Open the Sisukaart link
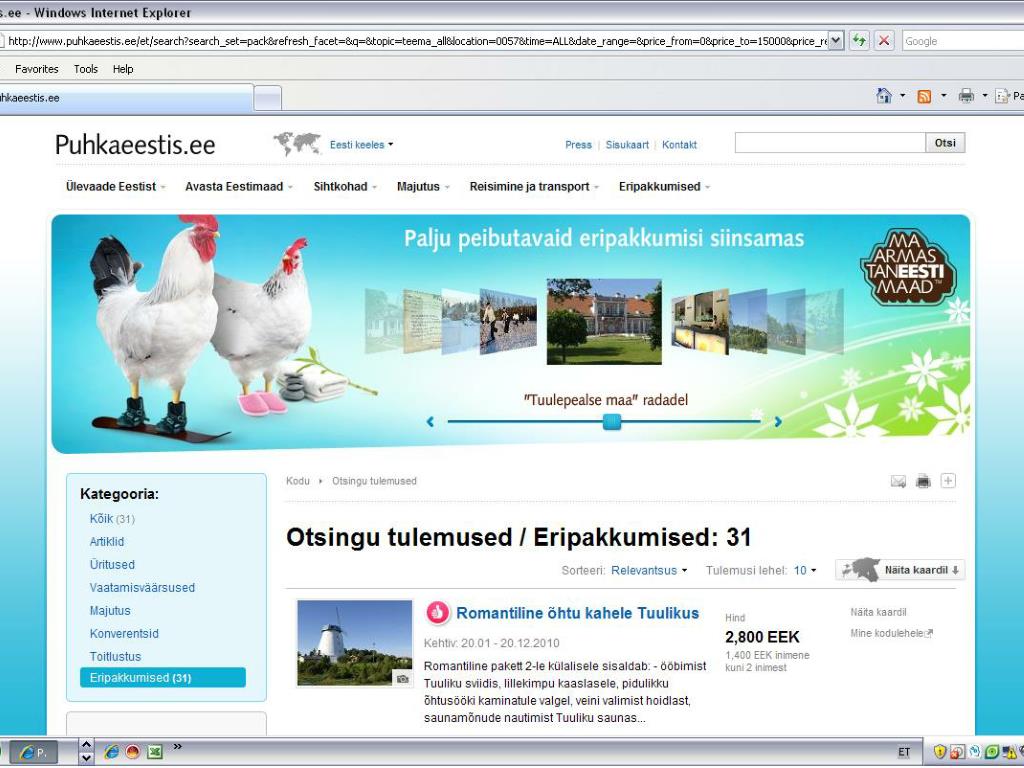The height and width of the screenshot is (768, 1024). click(x=627, y=145)
